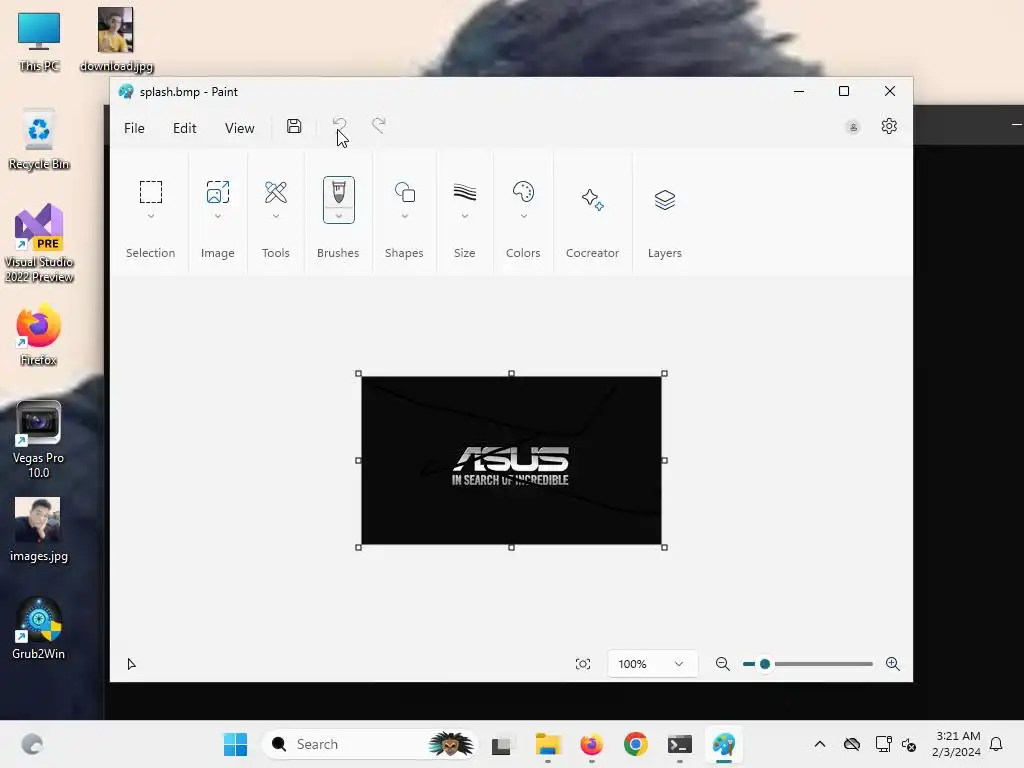Expand the Size options chevron
The image size is (1024, 768).
[465, 216]
